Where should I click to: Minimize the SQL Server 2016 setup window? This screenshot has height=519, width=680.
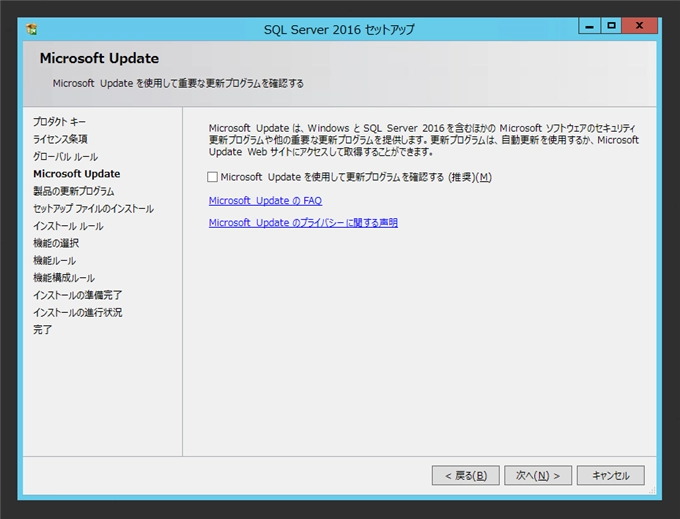(x=589, y=26)
